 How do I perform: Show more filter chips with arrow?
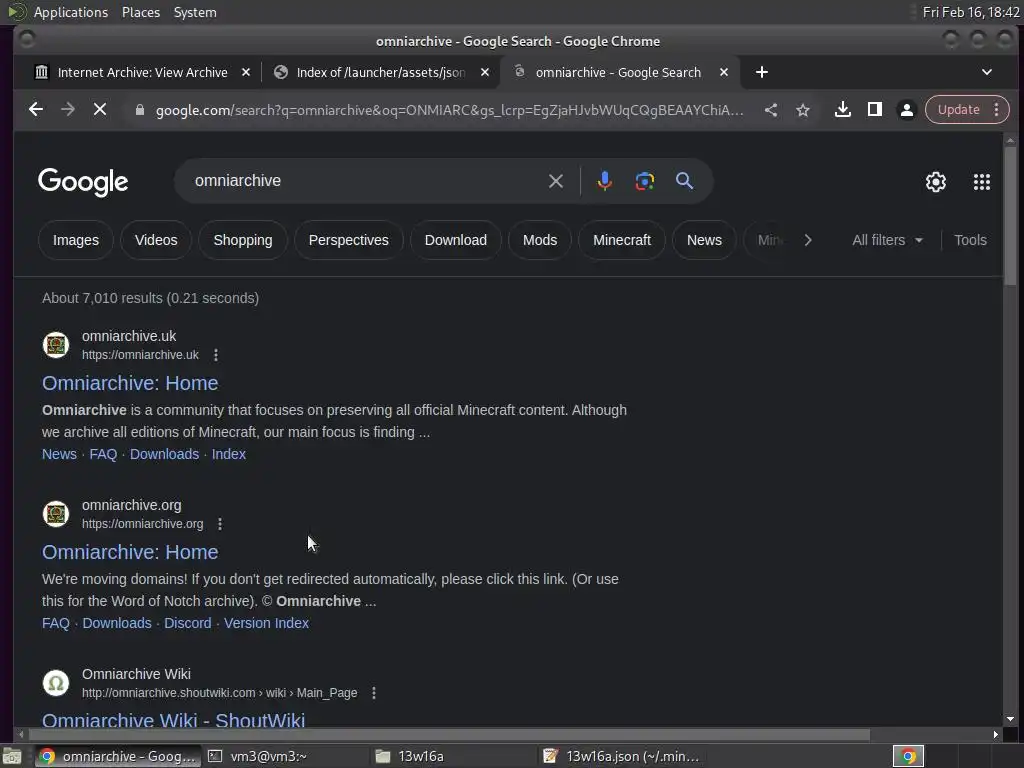(808, 240)
